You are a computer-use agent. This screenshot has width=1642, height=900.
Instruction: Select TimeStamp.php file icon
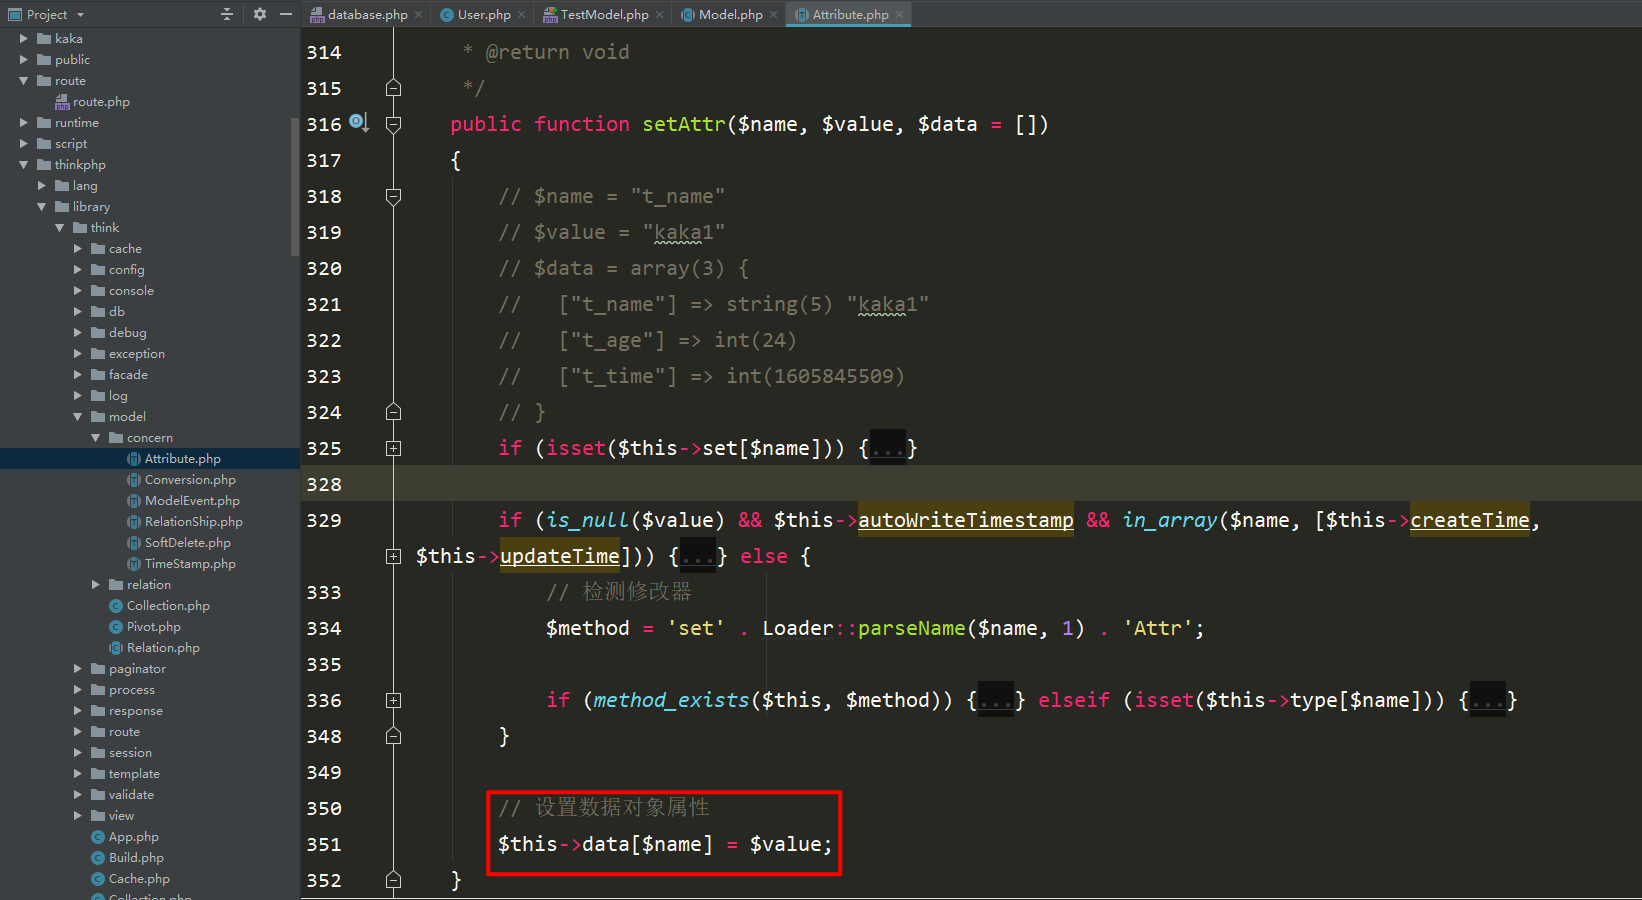point(134,563)
